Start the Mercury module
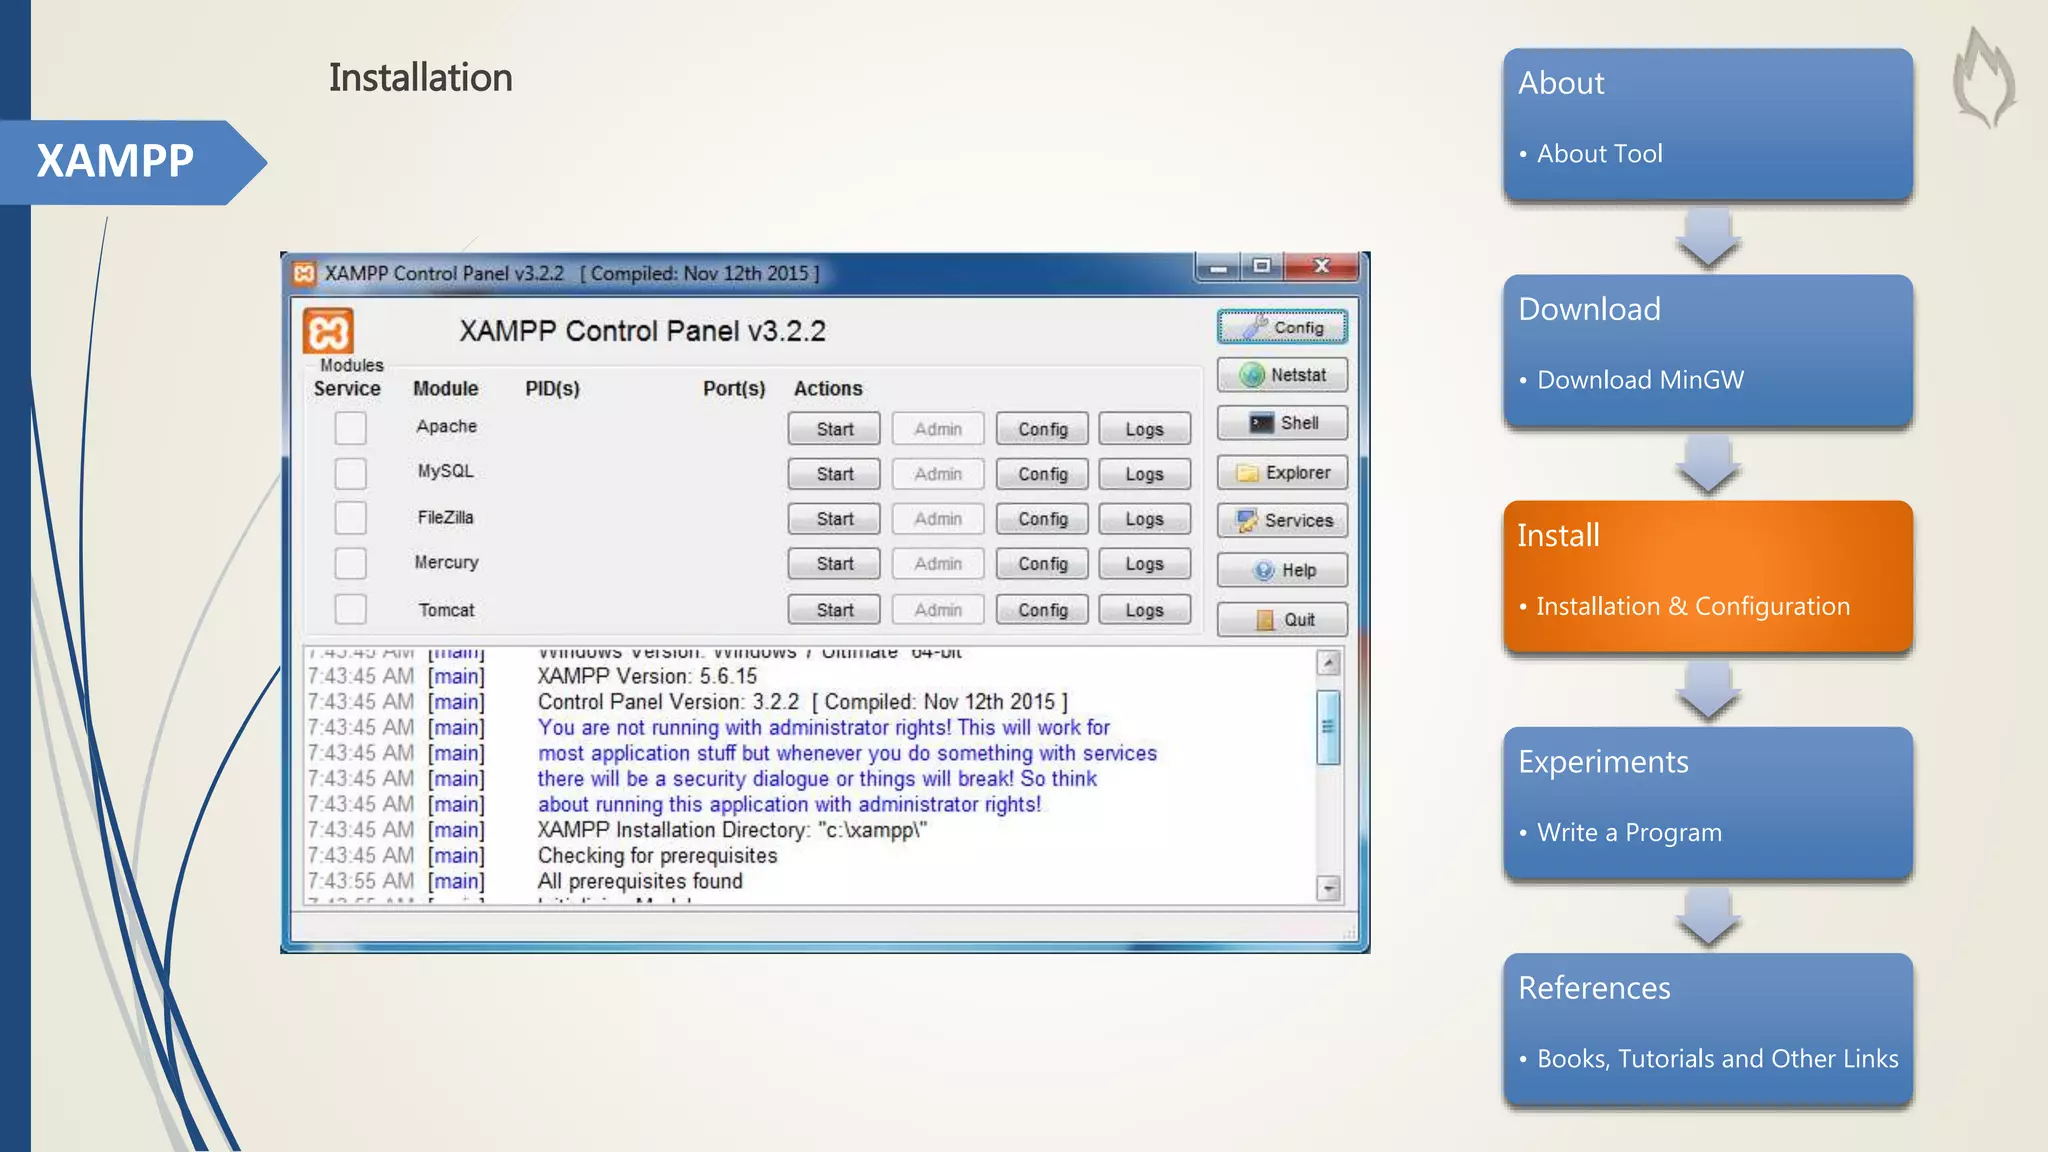 click(x=834, y=564)
